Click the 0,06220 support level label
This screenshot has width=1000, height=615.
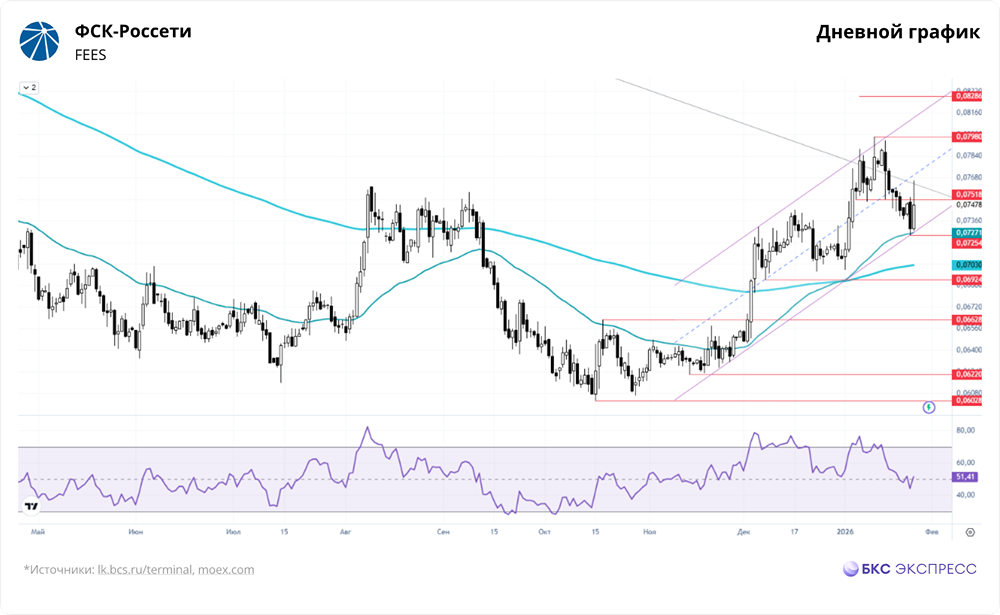click(967, 374)
